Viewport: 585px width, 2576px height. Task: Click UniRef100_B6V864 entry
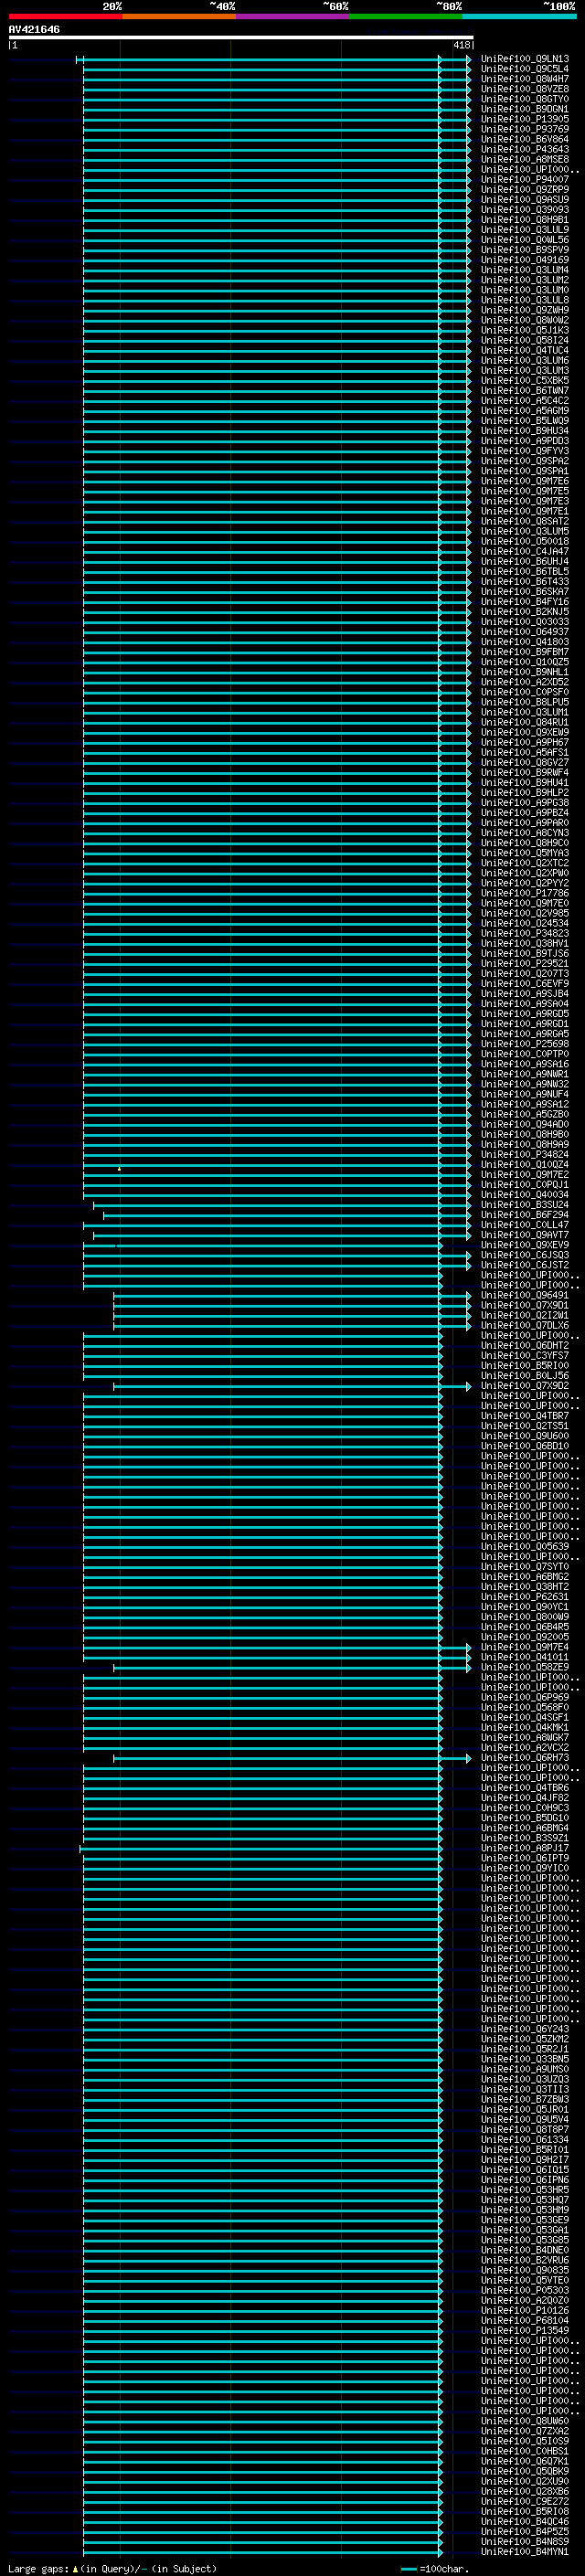(524, 139)
